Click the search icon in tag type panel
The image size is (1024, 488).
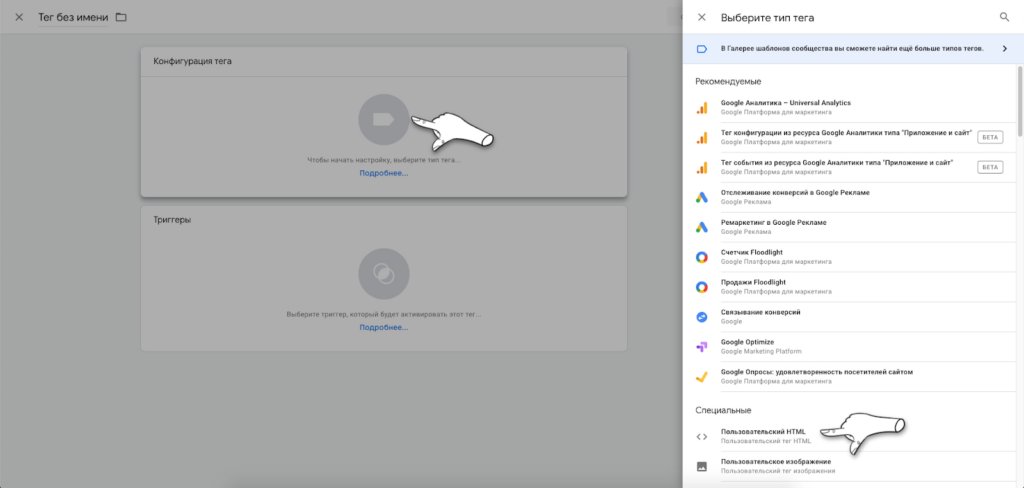1004,17
